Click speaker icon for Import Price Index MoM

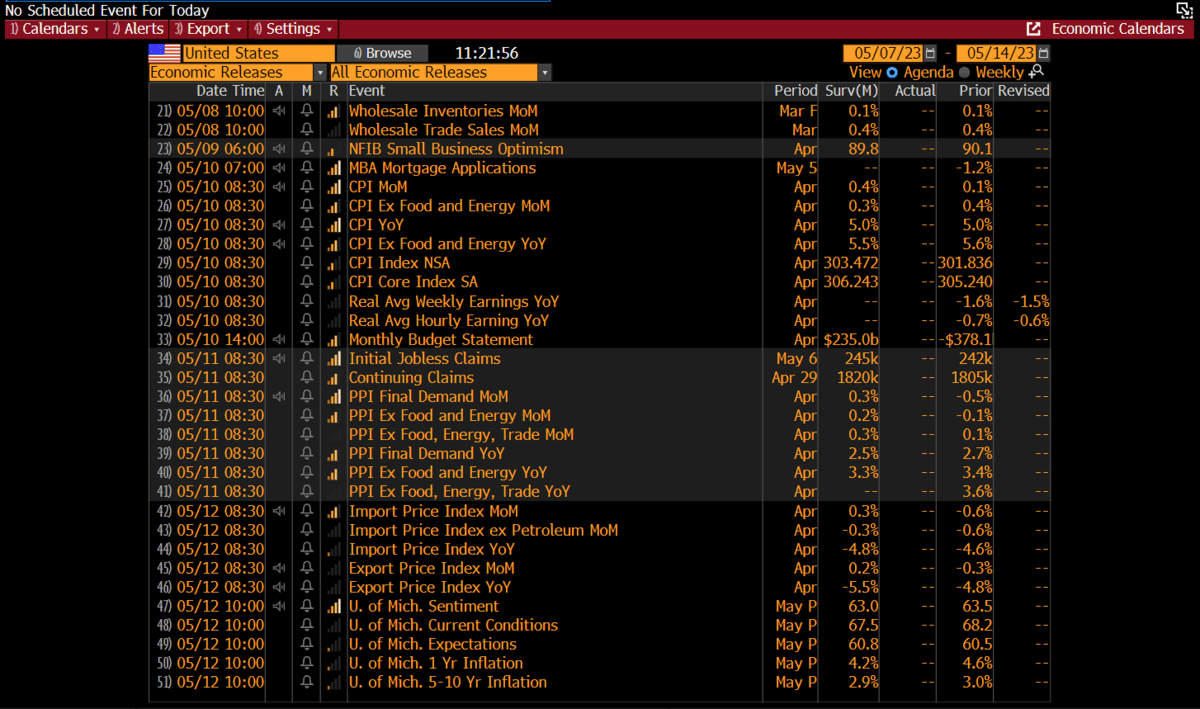[x=279, y=511]
